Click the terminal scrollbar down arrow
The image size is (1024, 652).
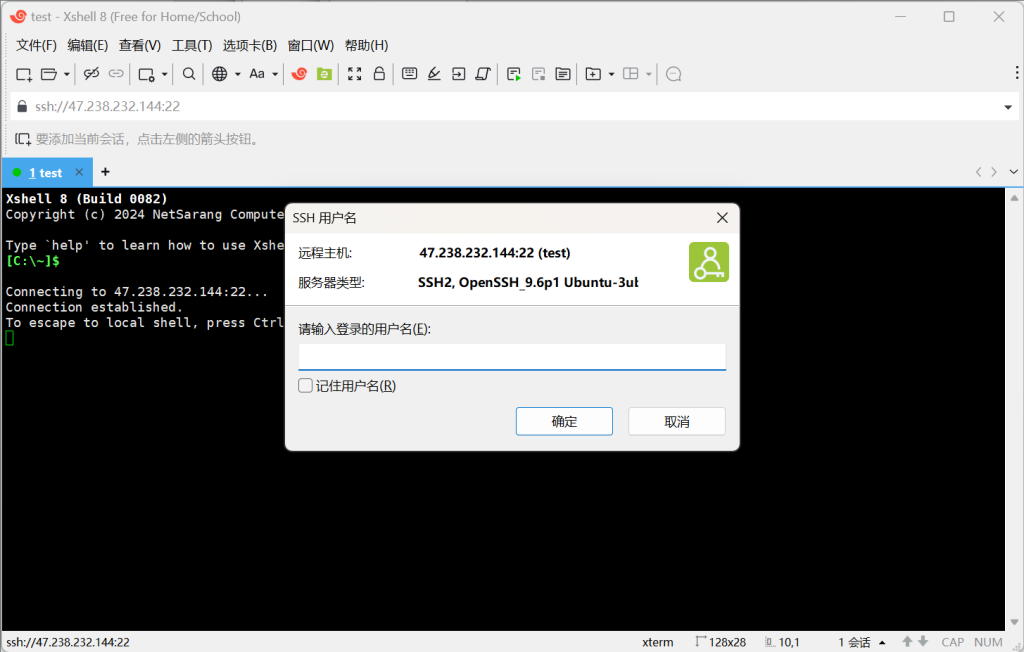click(1014, 622)
